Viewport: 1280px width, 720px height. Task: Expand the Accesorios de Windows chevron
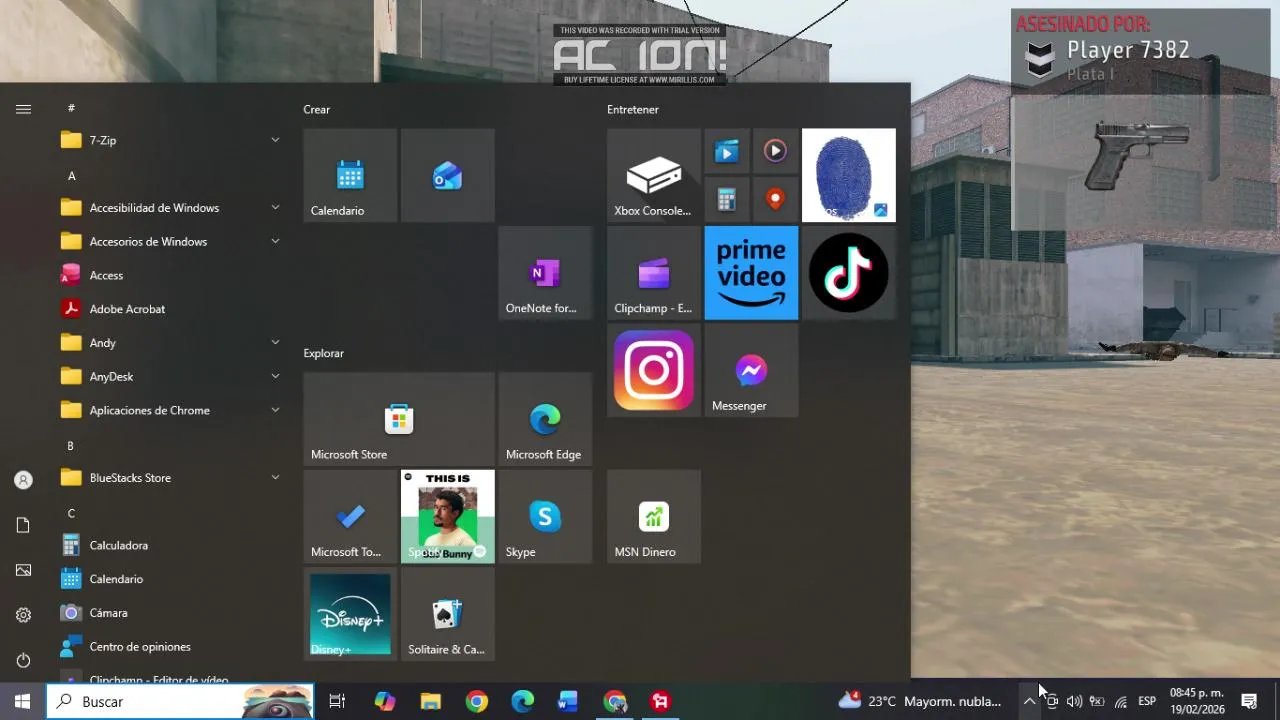point(275,241)
